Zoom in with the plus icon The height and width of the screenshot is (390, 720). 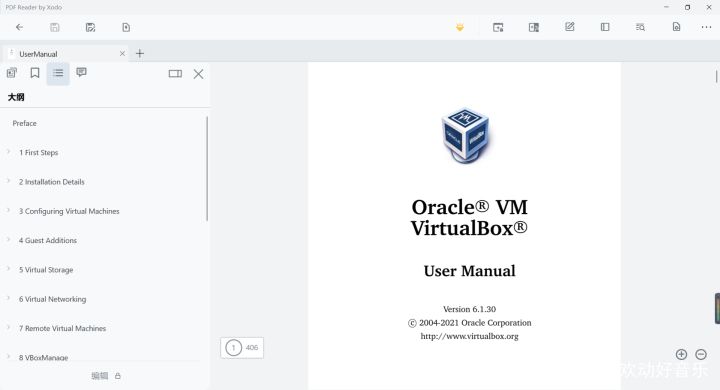point(681,354)
